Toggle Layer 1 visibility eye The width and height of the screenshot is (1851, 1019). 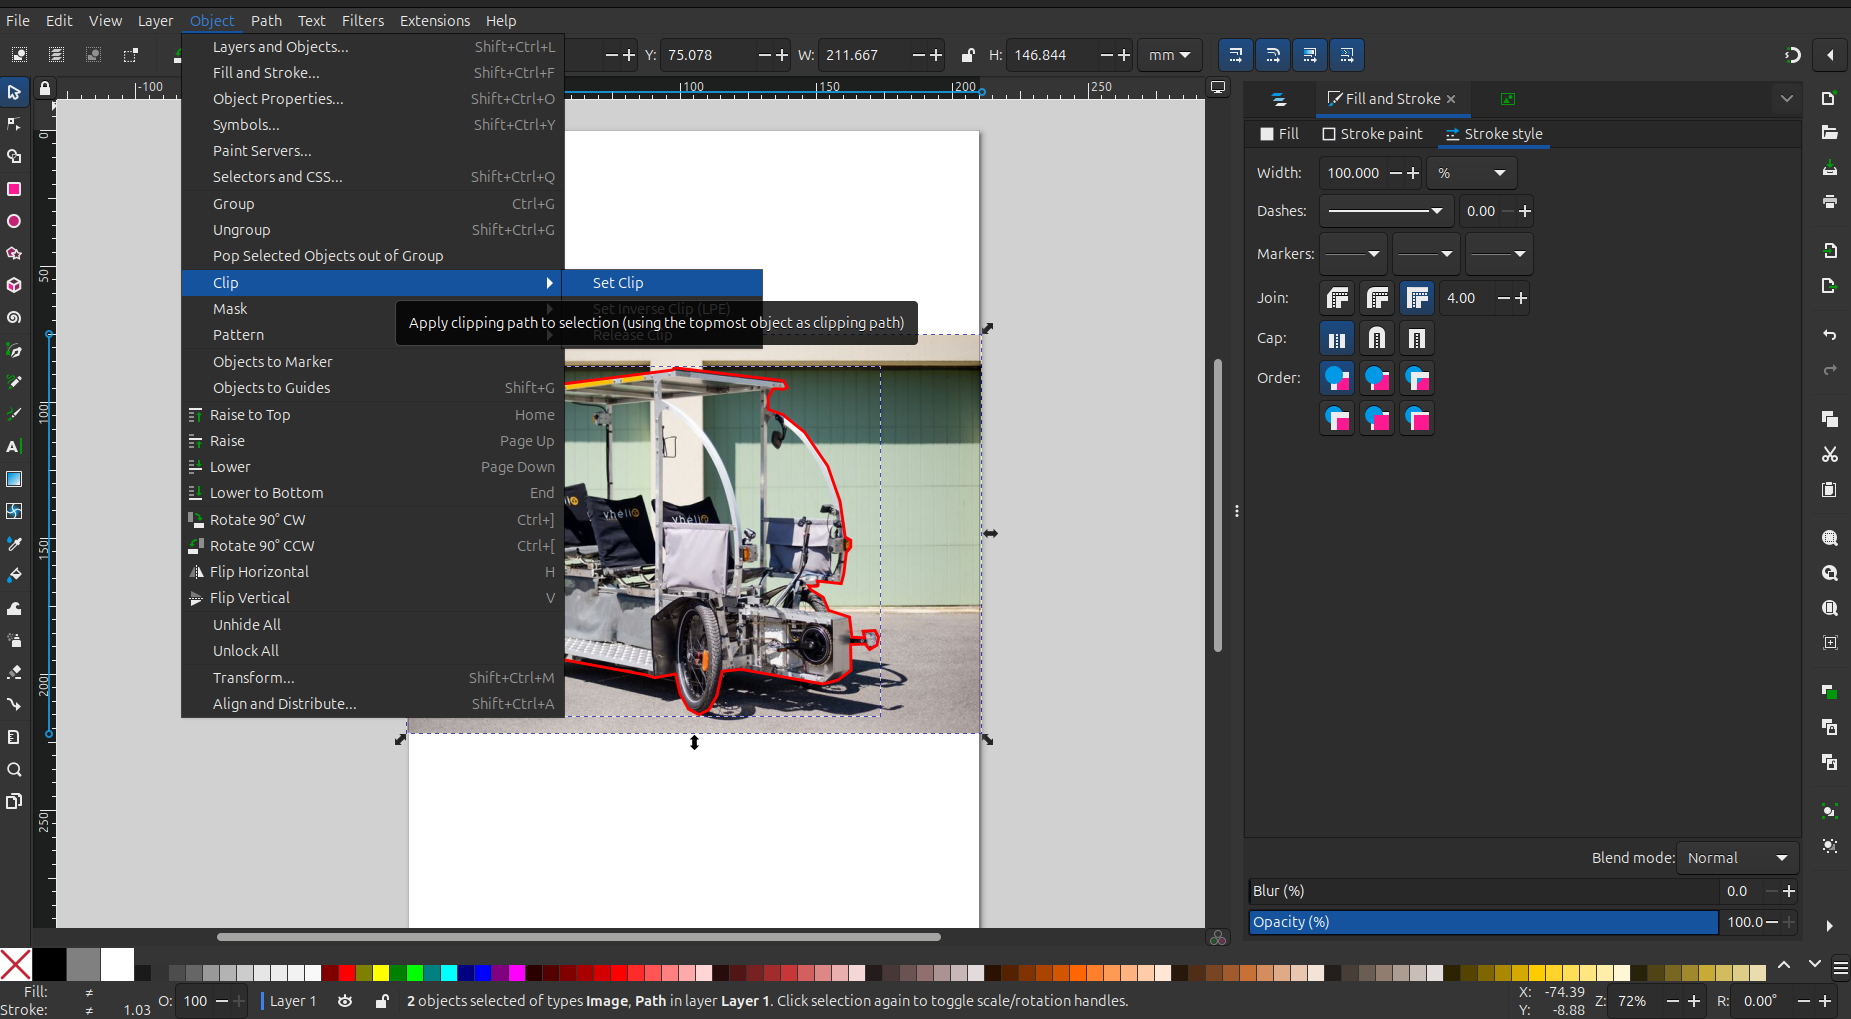click(345, 1001)
